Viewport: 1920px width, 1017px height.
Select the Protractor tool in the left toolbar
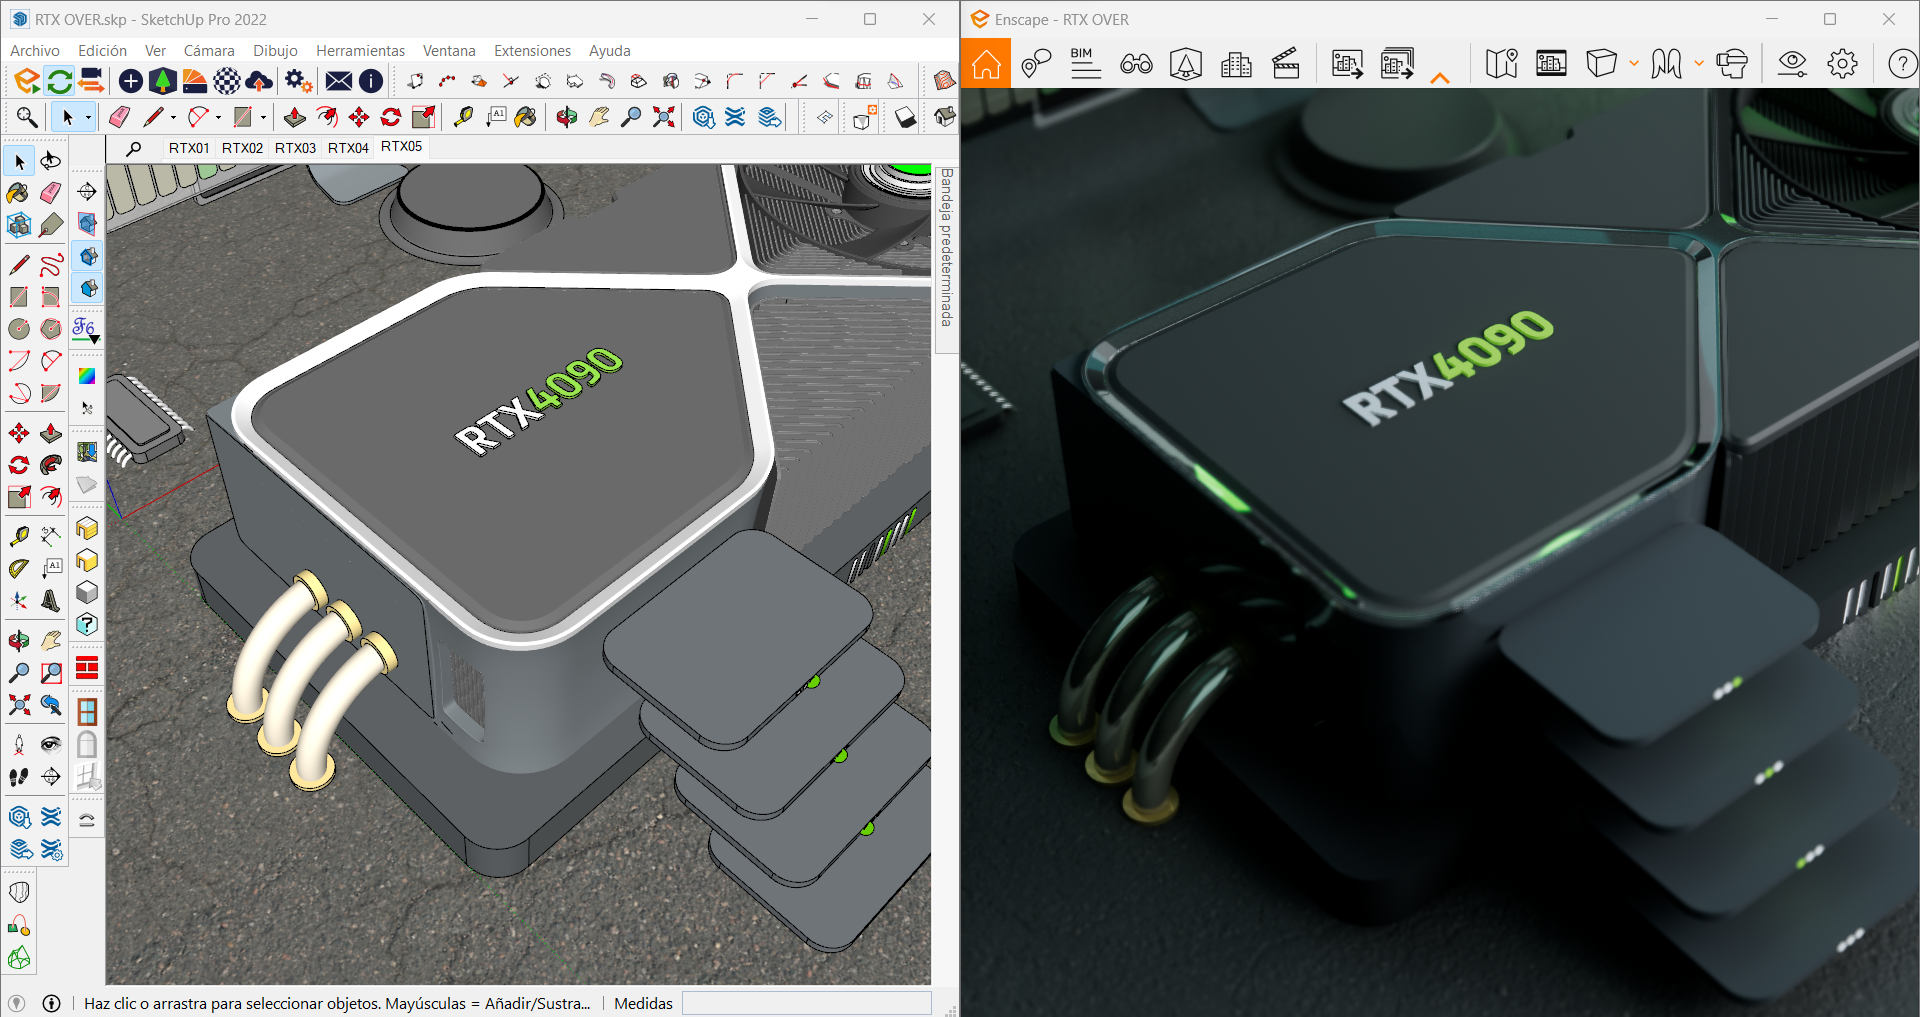point(19,569)
